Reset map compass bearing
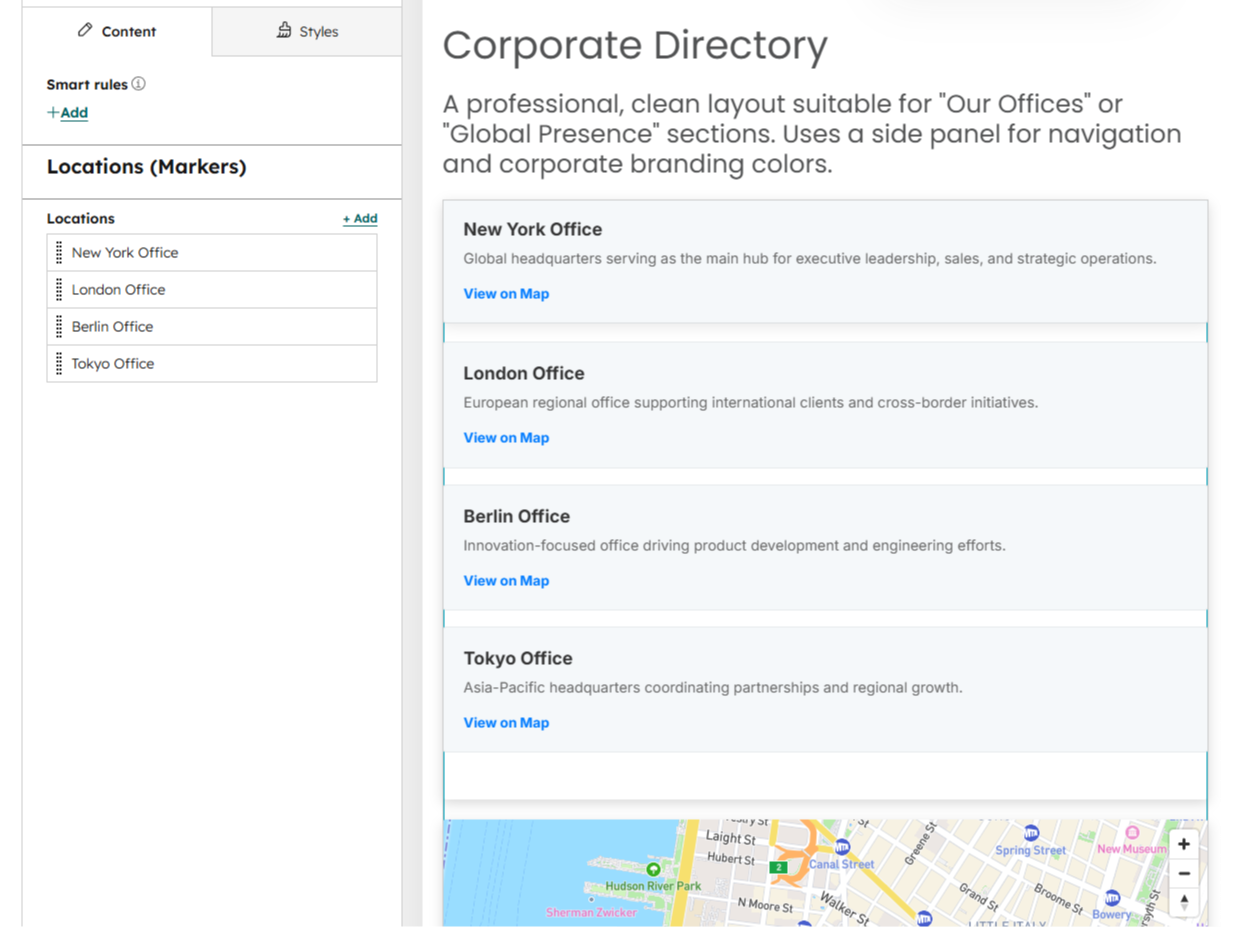 tap(1183, 902)
